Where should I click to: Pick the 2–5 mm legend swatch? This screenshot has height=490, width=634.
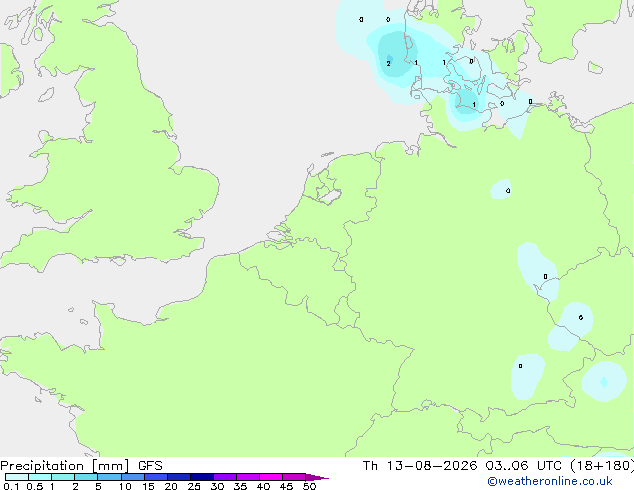tap(86, 477)
